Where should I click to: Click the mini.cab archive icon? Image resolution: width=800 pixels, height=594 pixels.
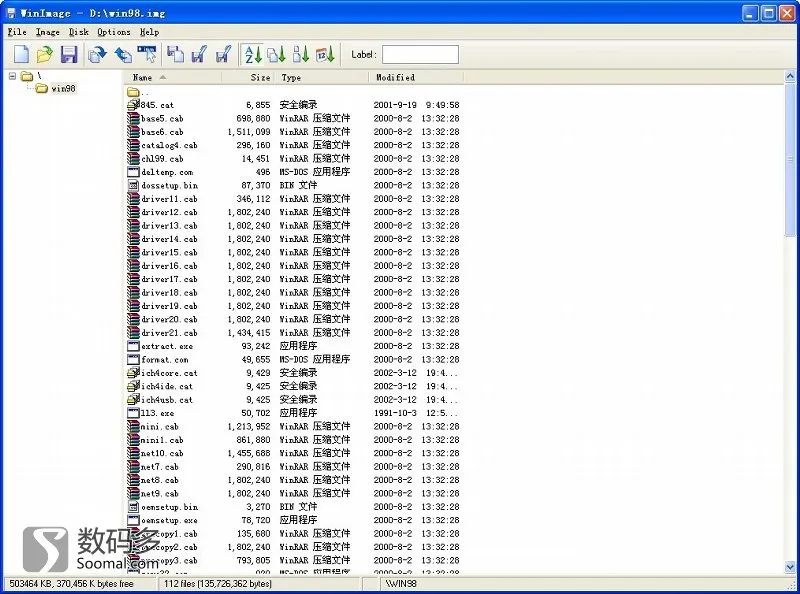133,426
